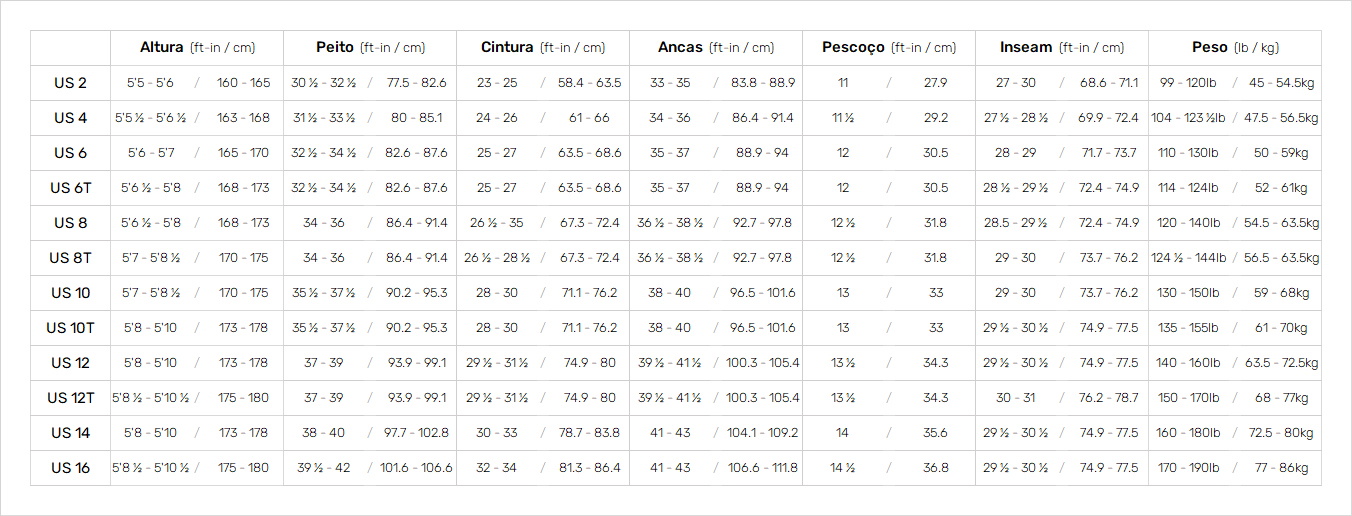1352x516 pixels.
Task: Select the US 8T size label
Action: point(70,258)
